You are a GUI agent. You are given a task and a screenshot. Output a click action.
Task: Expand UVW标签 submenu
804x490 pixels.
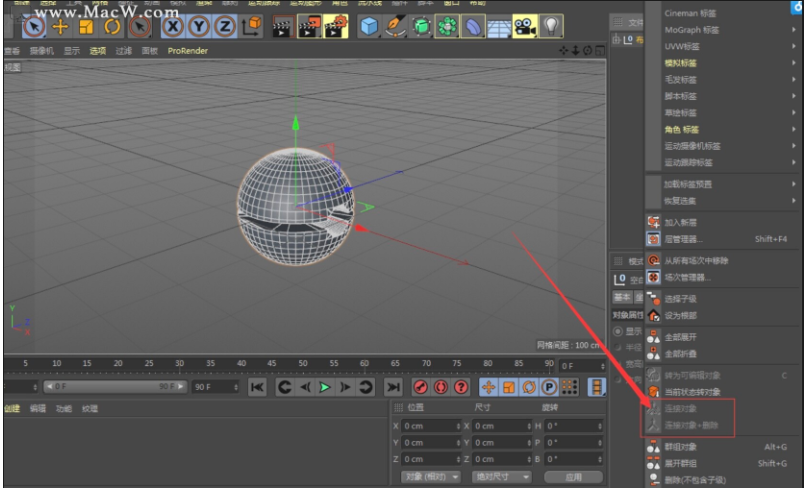coord(721,46)
